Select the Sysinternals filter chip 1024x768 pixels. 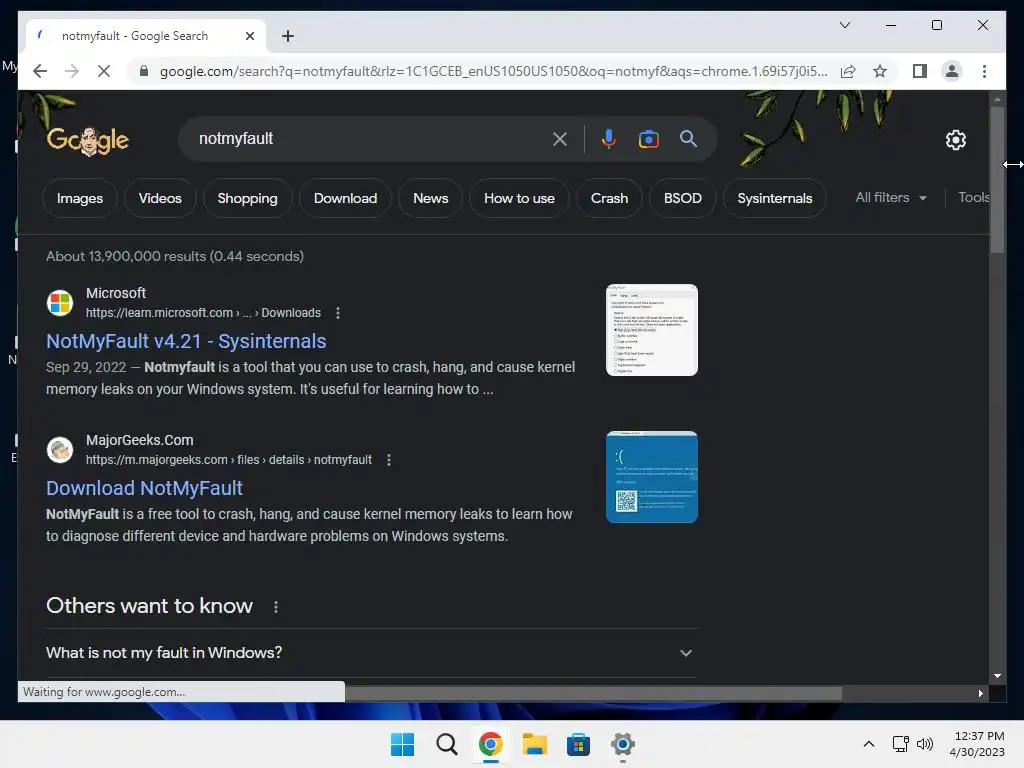[x=775, y=198]
